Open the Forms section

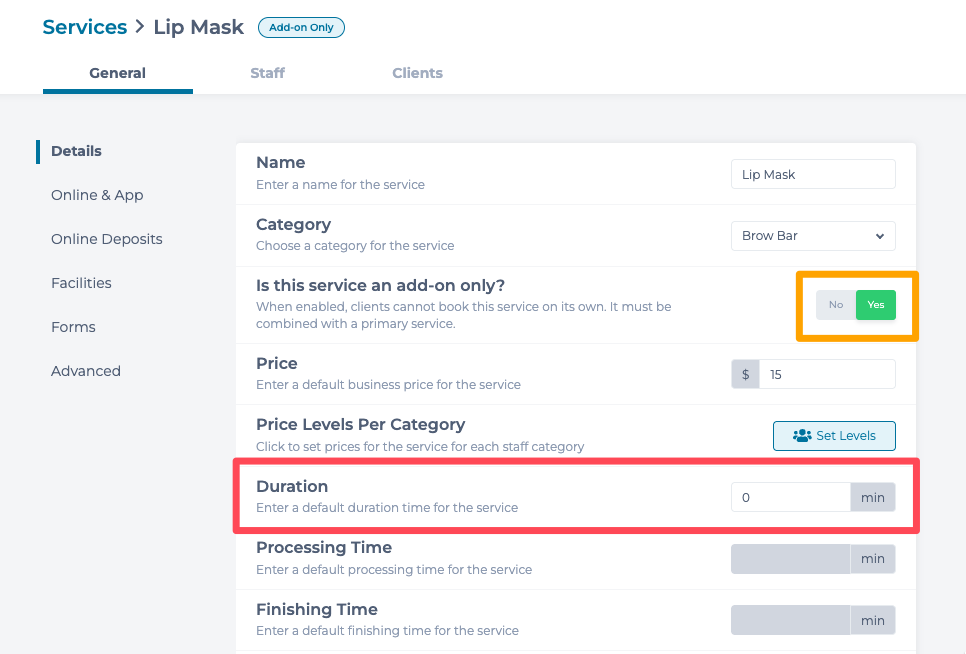[x=73, y=327]
